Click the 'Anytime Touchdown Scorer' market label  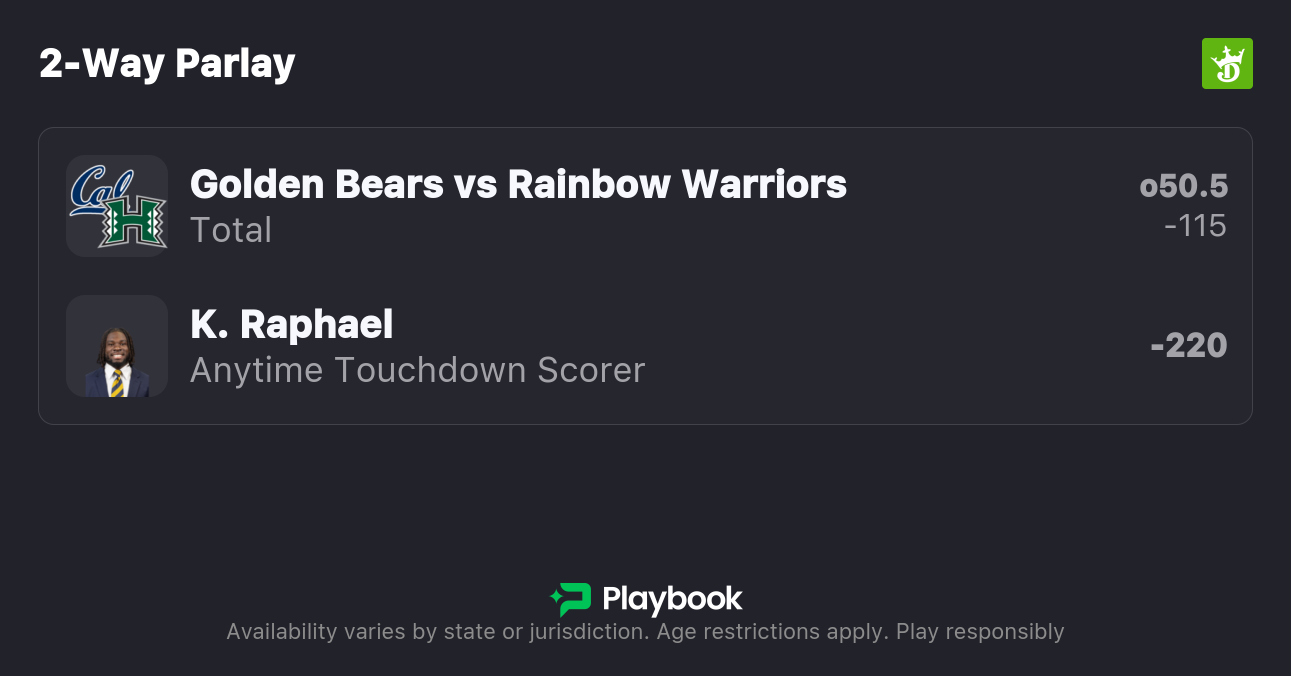point(417,370)
